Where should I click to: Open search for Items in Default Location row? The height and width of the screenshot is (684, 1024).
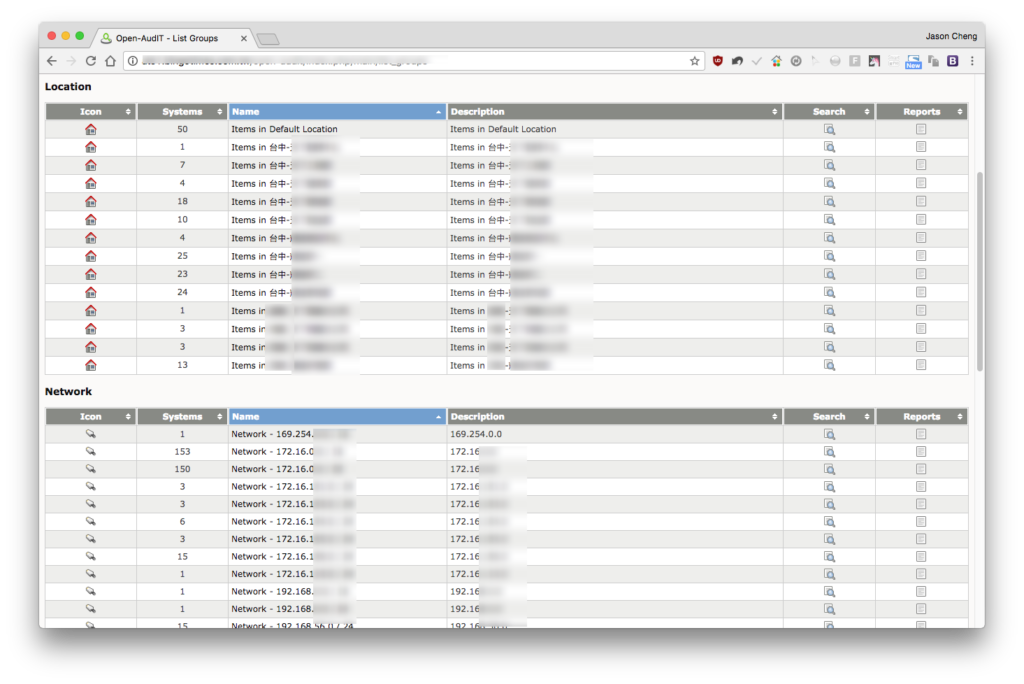pyautogui.click(x=829, y=129)
